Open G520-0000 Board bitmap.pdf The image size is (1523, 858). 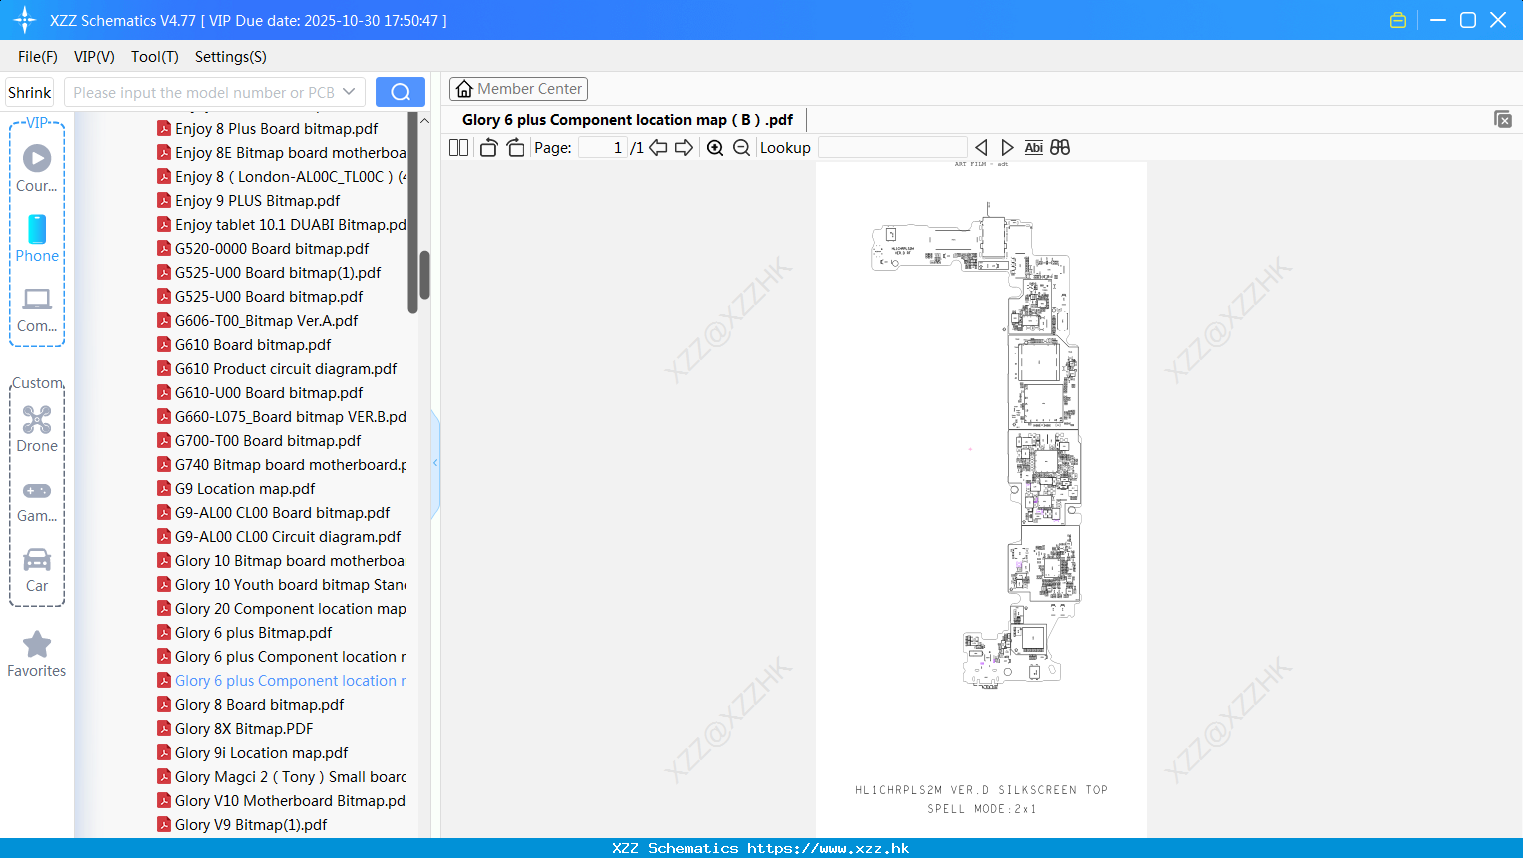272,248
